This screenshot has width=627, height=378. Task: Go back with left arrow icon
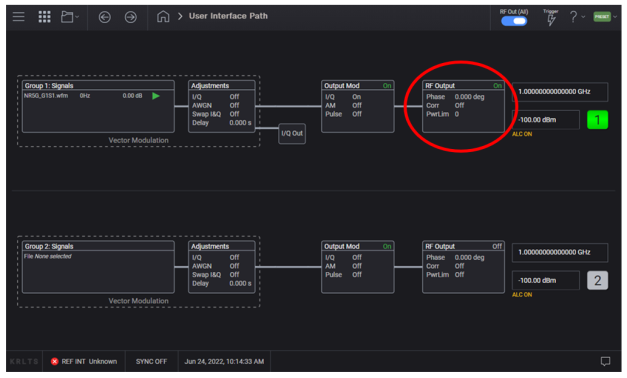tap(105, 17)
